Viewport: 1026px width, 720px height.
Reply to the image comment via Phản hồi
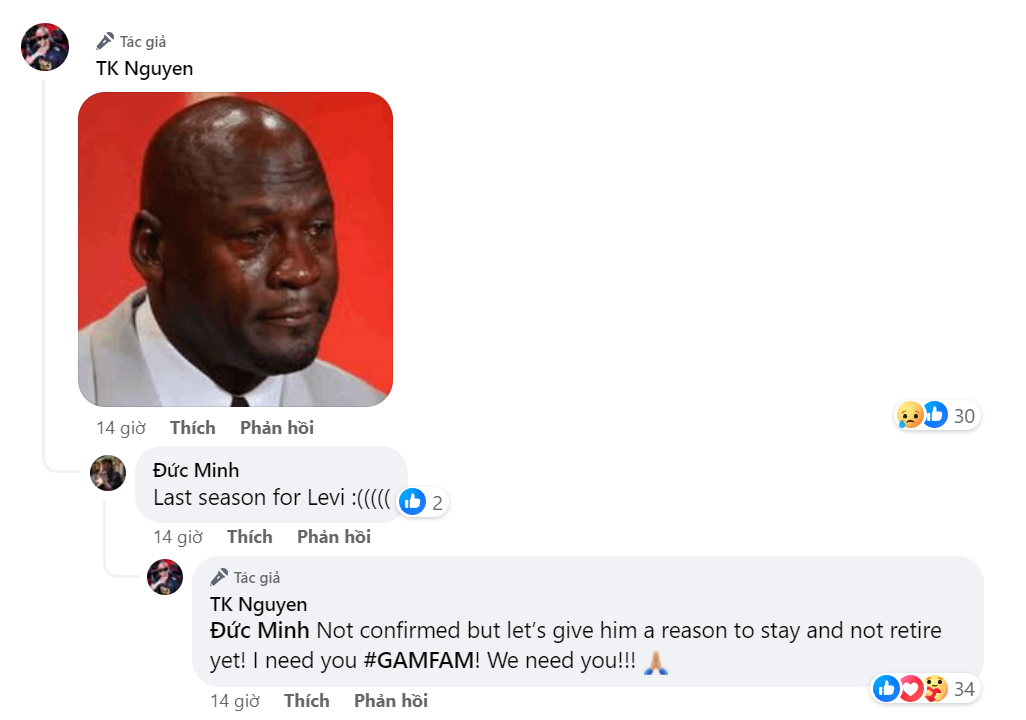[x=276, y=428]
